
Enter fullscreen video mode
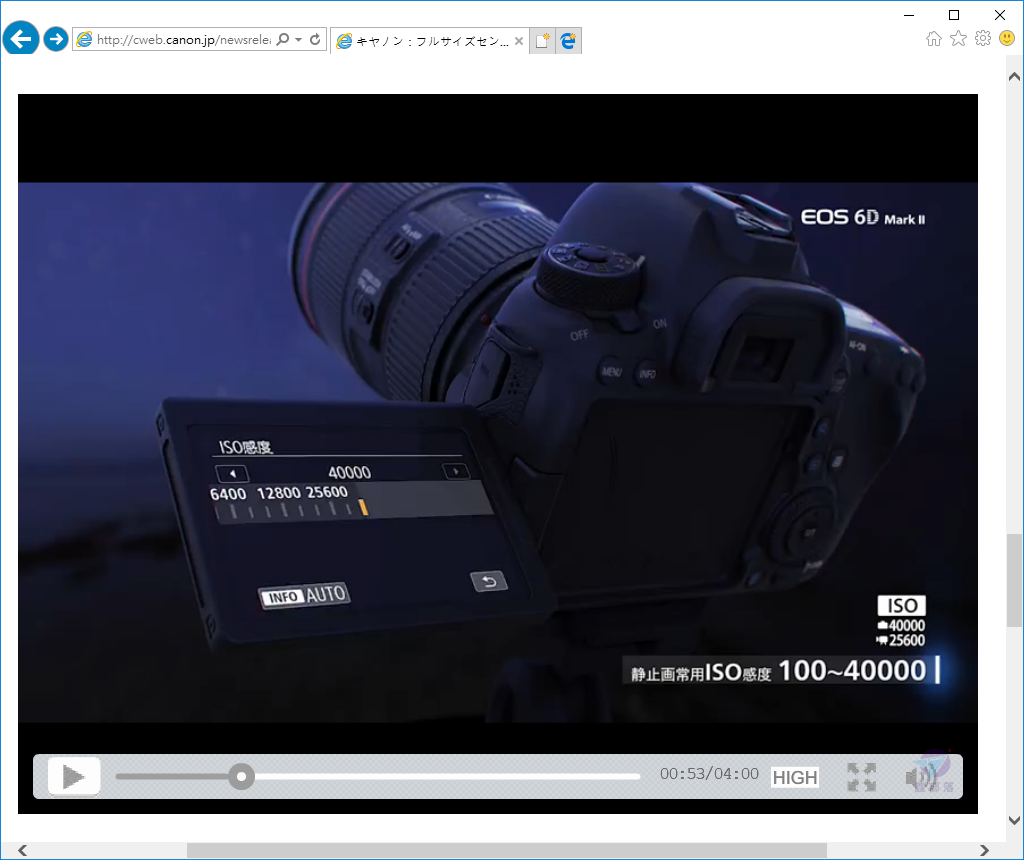click(x=861, y=777)
